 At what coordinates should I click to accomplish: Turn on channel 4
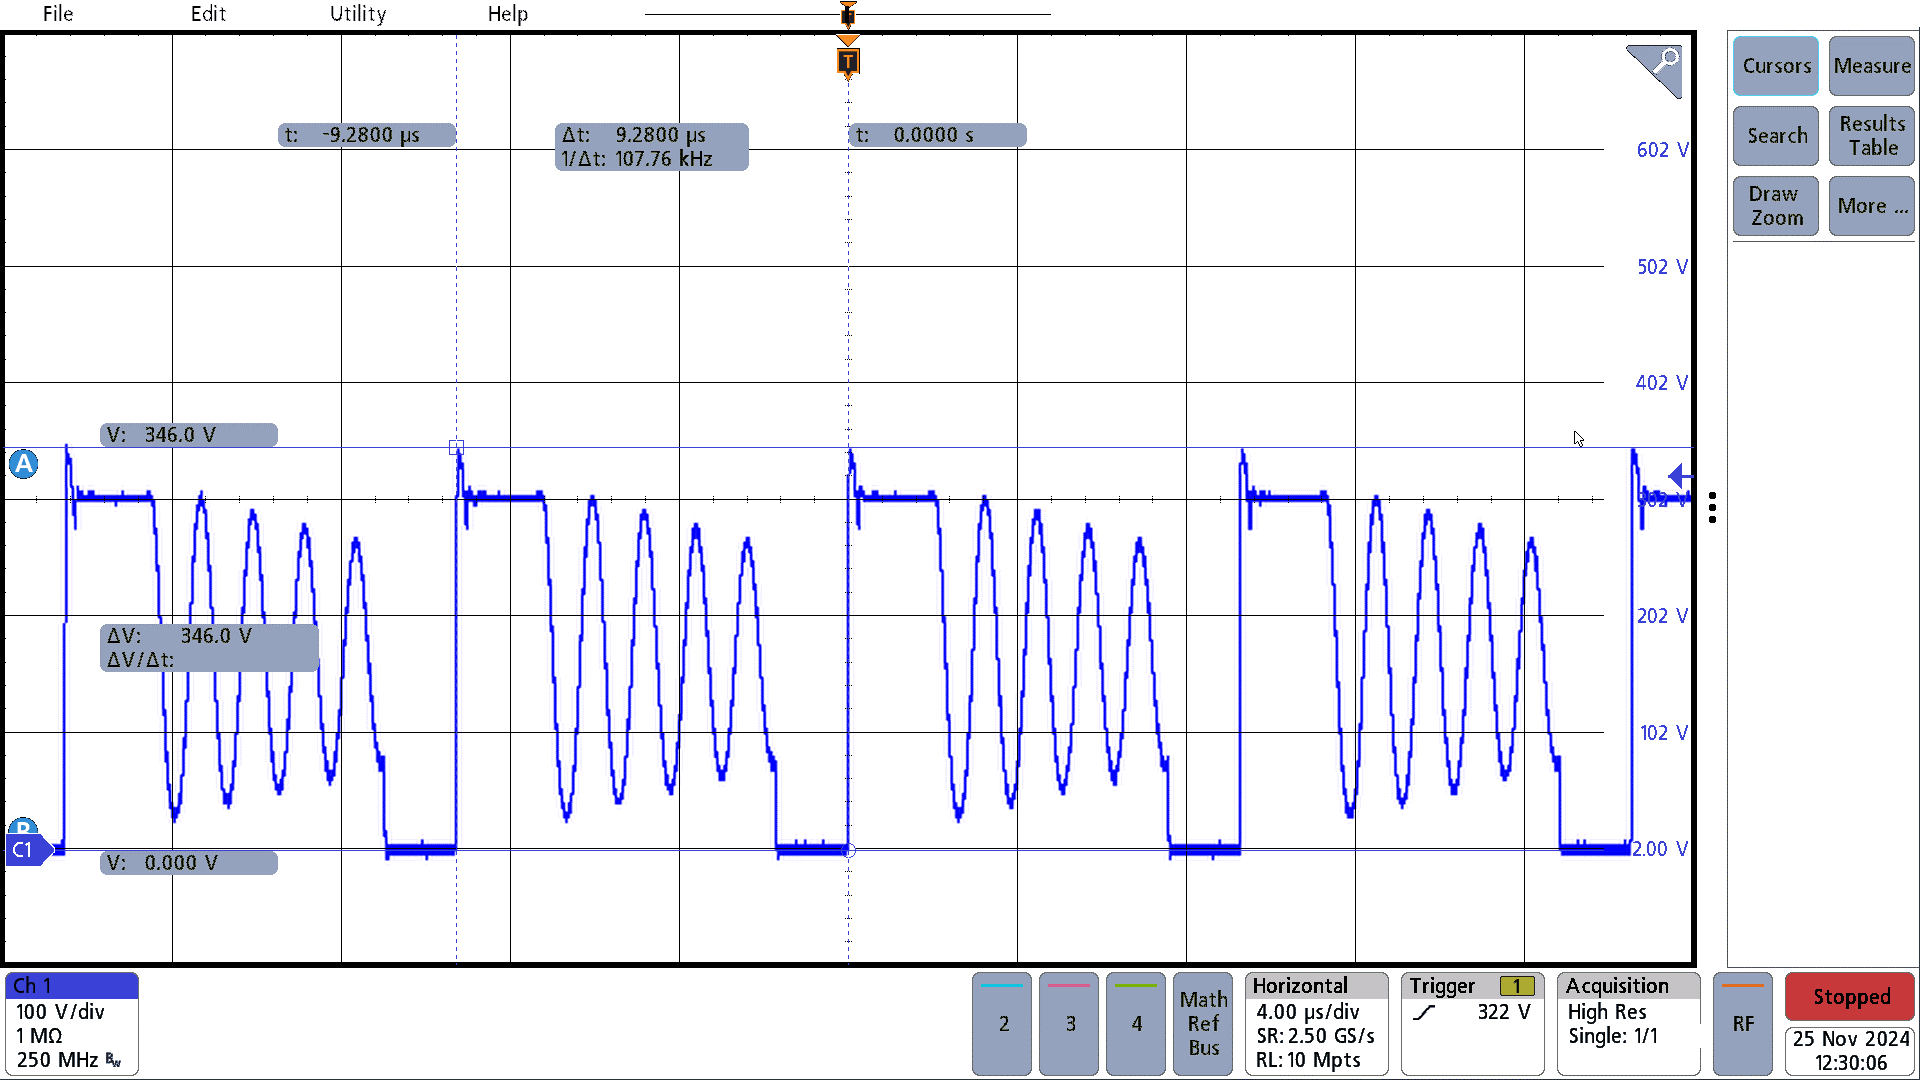tap(1136, 1024)
